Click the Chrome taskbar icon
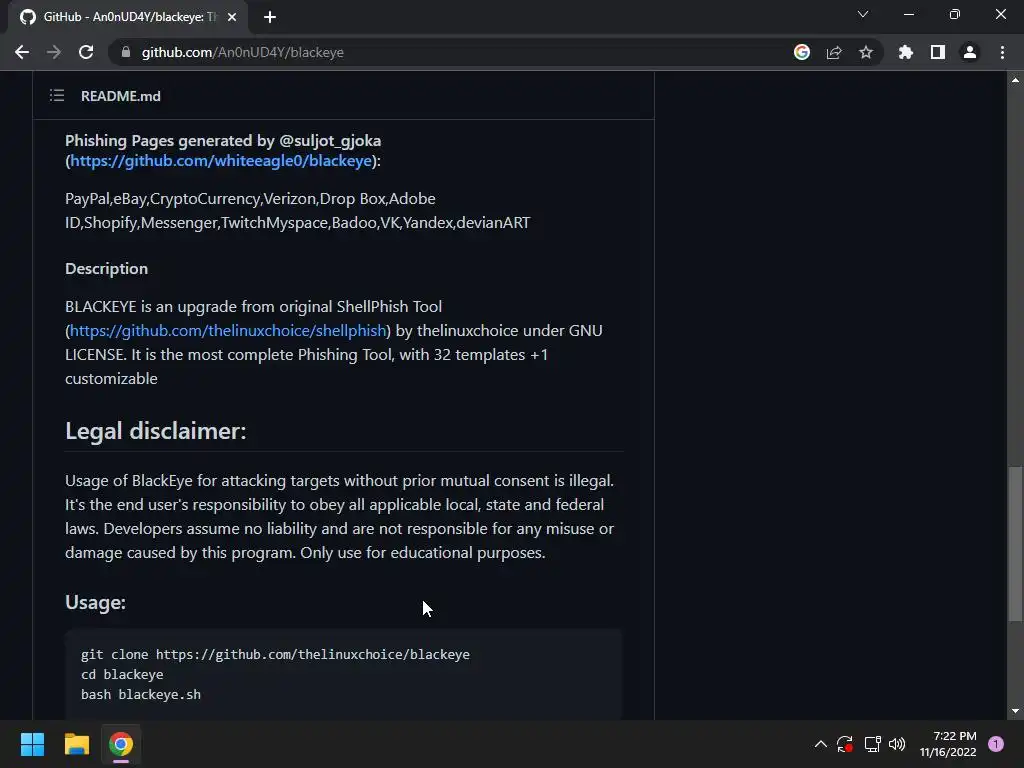The width and height of the screenshot is (1024, 768). click(121, 744)
